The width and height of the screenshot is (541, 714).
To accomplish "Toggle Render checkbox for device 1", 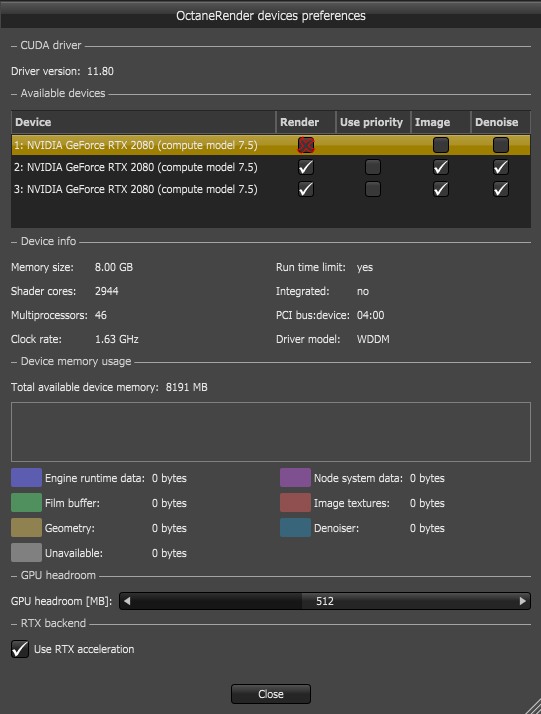I will (306, 145).
